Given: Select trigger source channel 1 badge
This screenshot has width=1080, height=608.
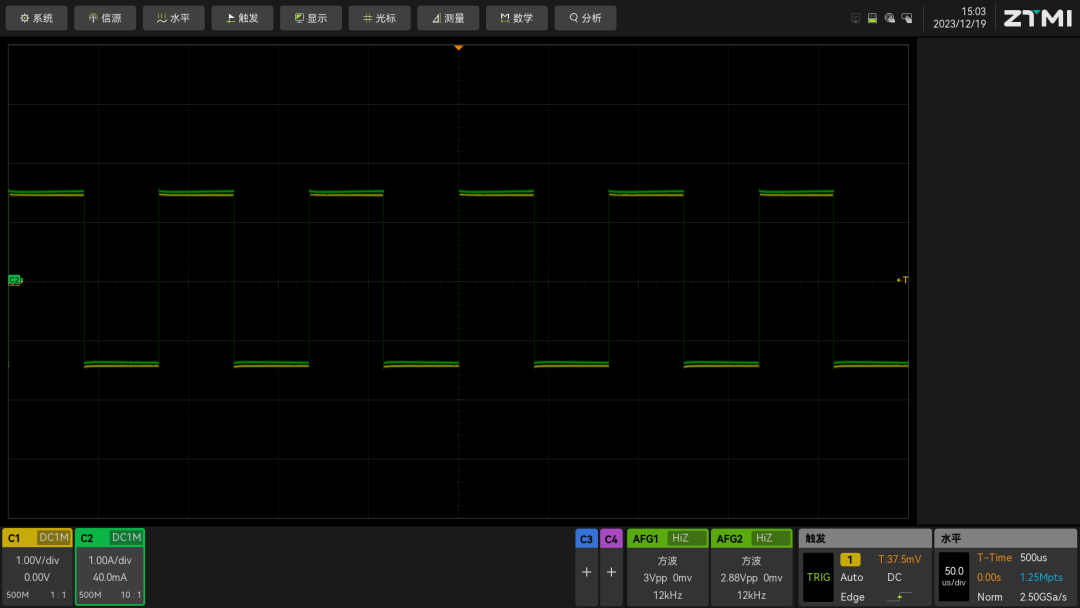Looking at the screenshot, I should (850, 560).
